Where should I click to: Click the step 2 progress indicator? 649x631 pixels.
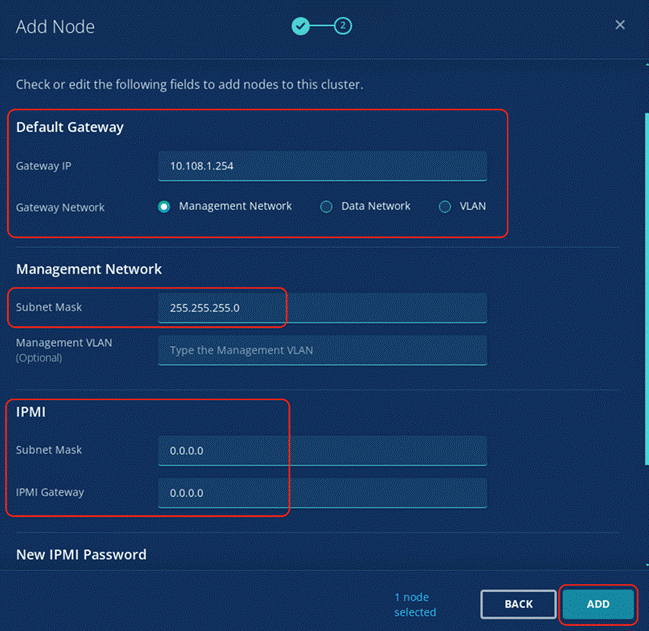tap(343, 26)
